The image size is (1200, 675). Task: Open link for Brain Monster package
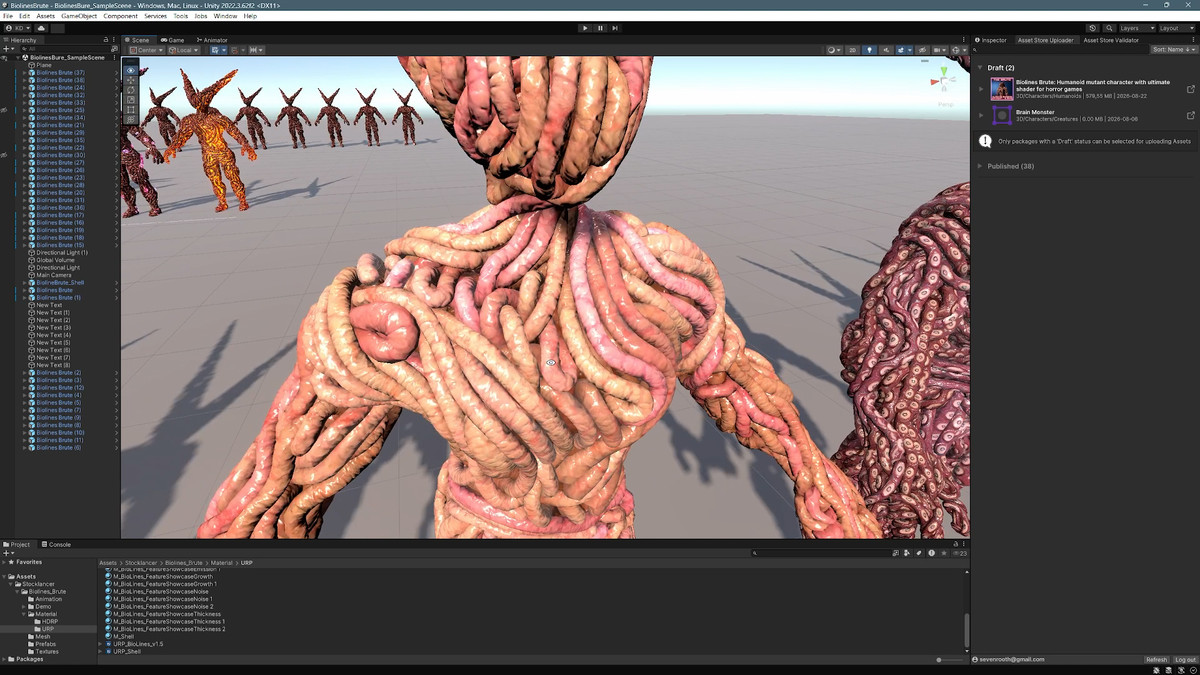1190,116
